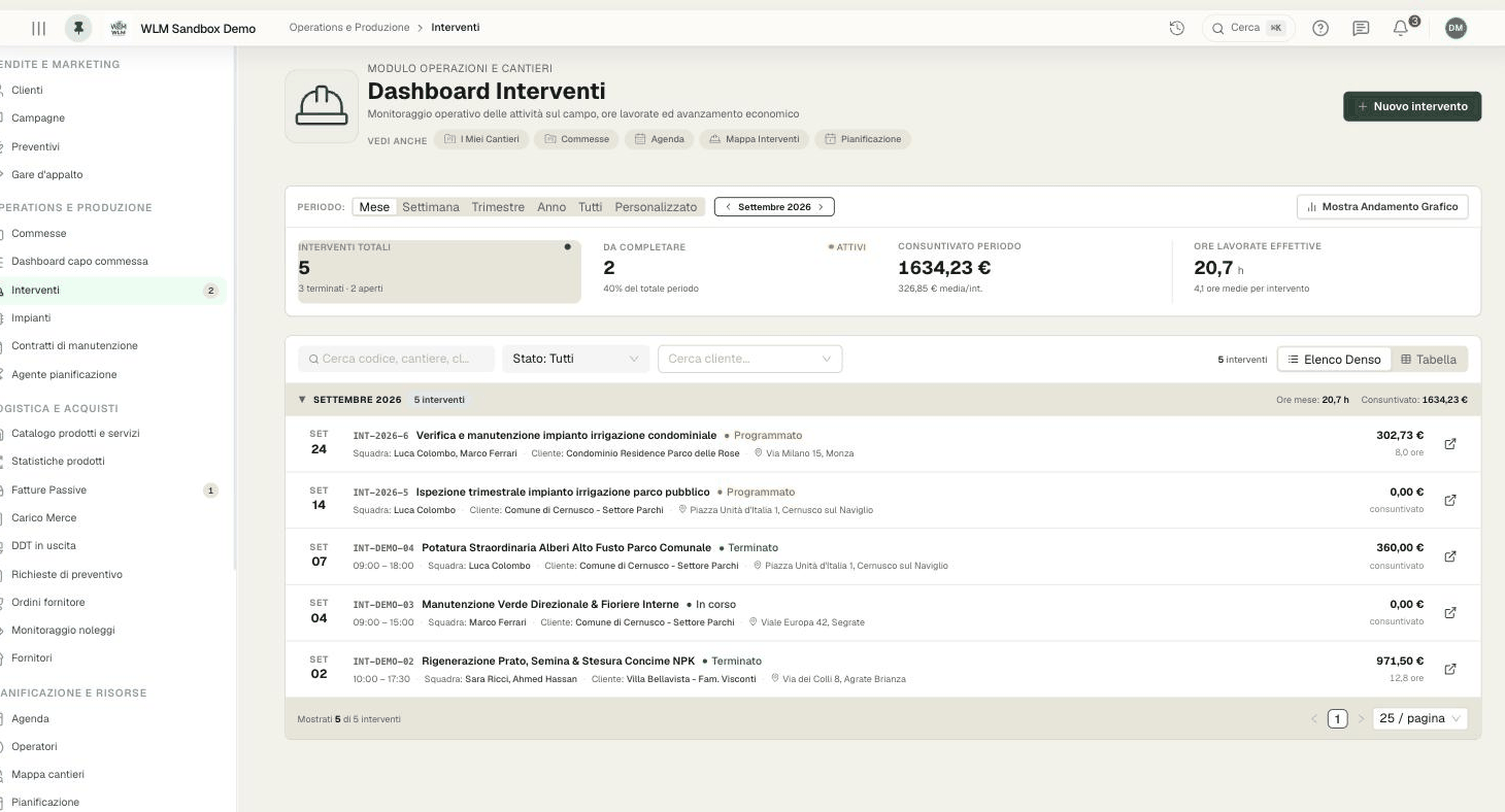Open the Mappa Interventi shortcut
Viewport: 1505px width, 812px height.
point(754,140)
